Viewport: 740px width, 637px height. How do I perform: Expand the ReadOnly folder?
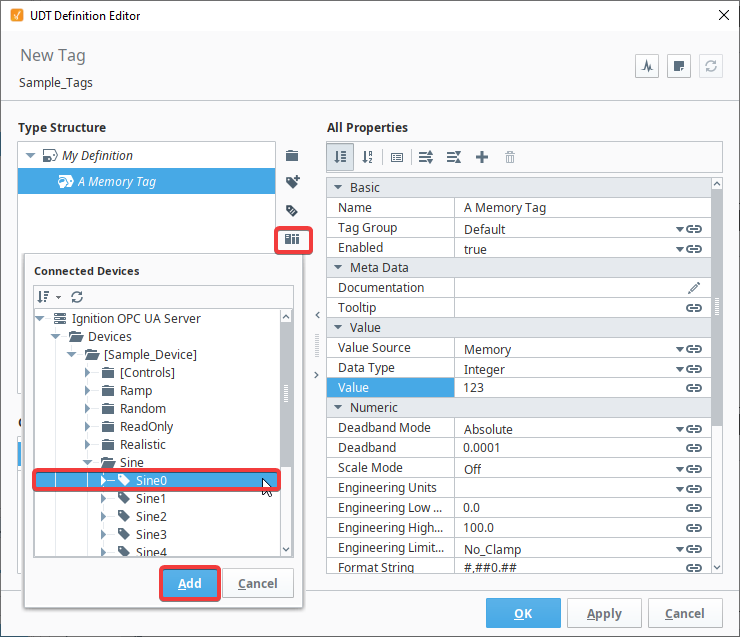(87, 427)
